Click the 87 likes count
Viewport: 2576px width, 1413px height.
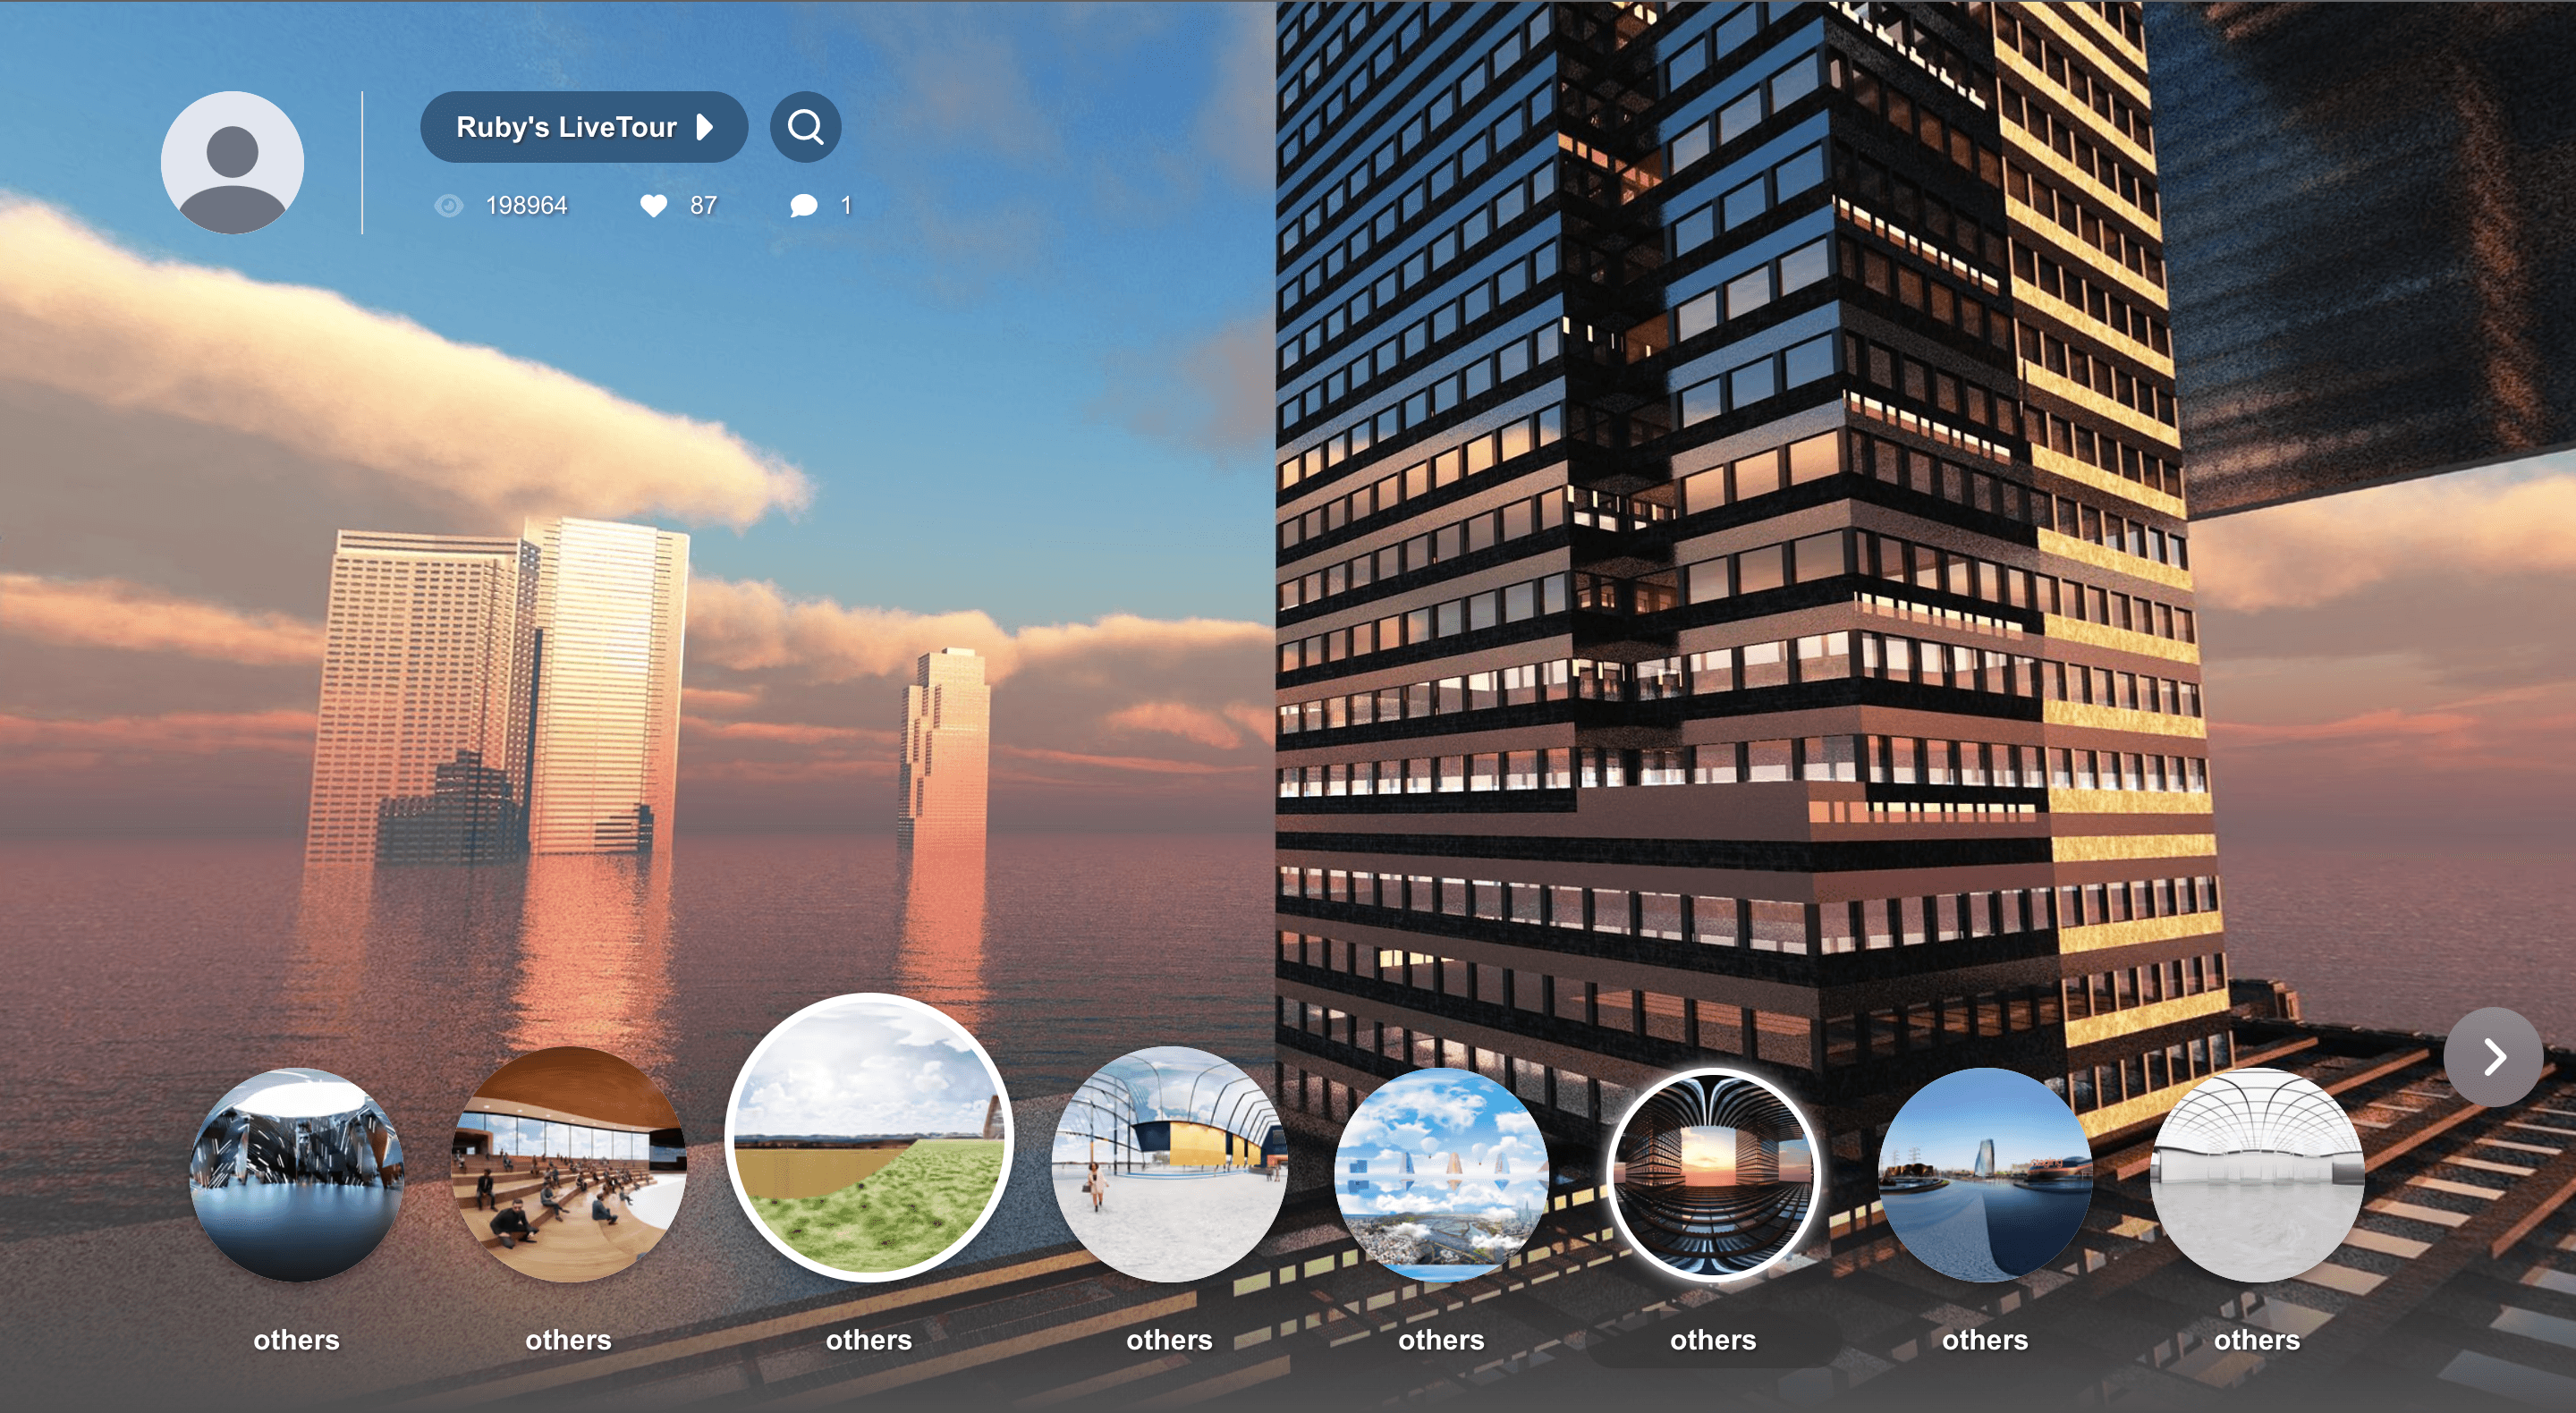pyautogui.click(x=703, y=206)
